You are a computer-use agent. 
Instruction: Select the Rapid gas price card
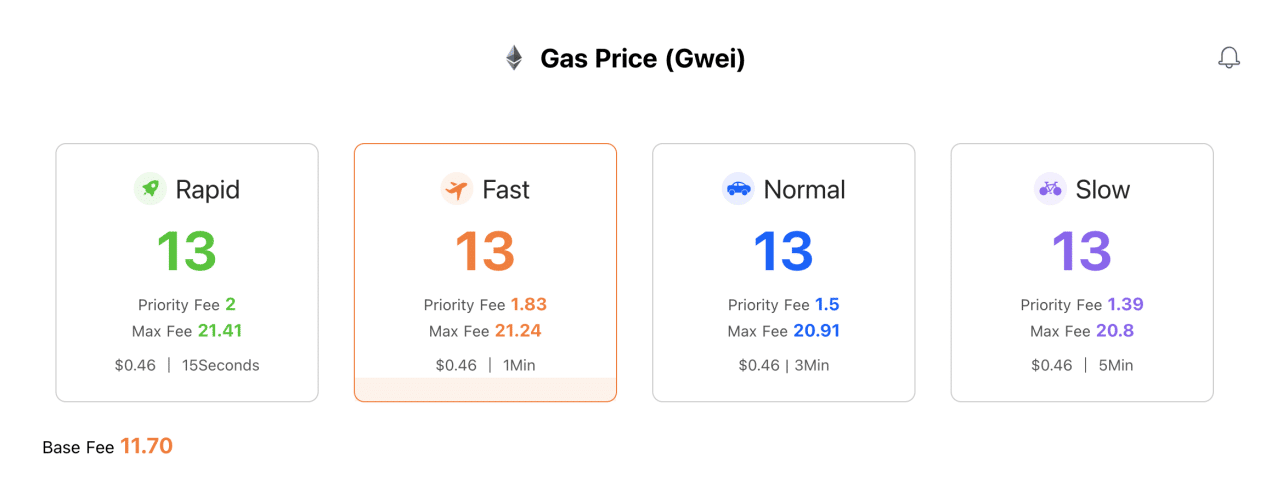[187, 273]
